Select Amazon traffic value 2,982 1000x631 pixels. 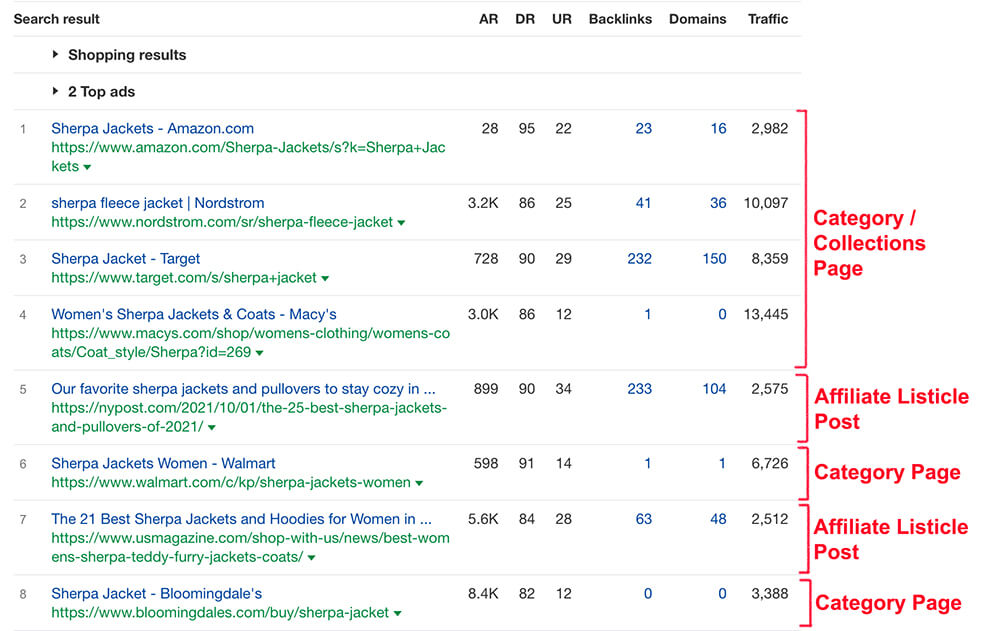click(770, 128)
